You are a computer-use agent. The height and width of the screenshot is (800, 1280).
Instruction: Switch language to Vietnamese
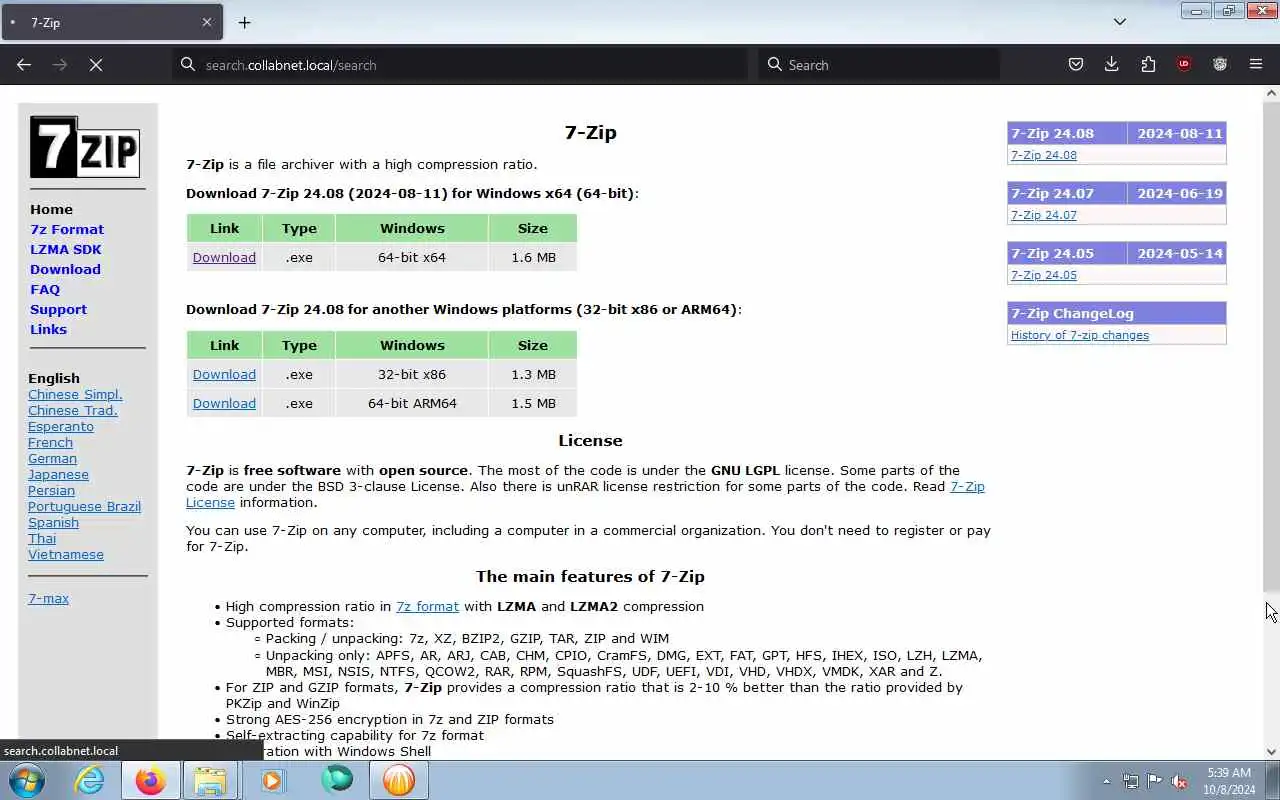tap(66, 554)
